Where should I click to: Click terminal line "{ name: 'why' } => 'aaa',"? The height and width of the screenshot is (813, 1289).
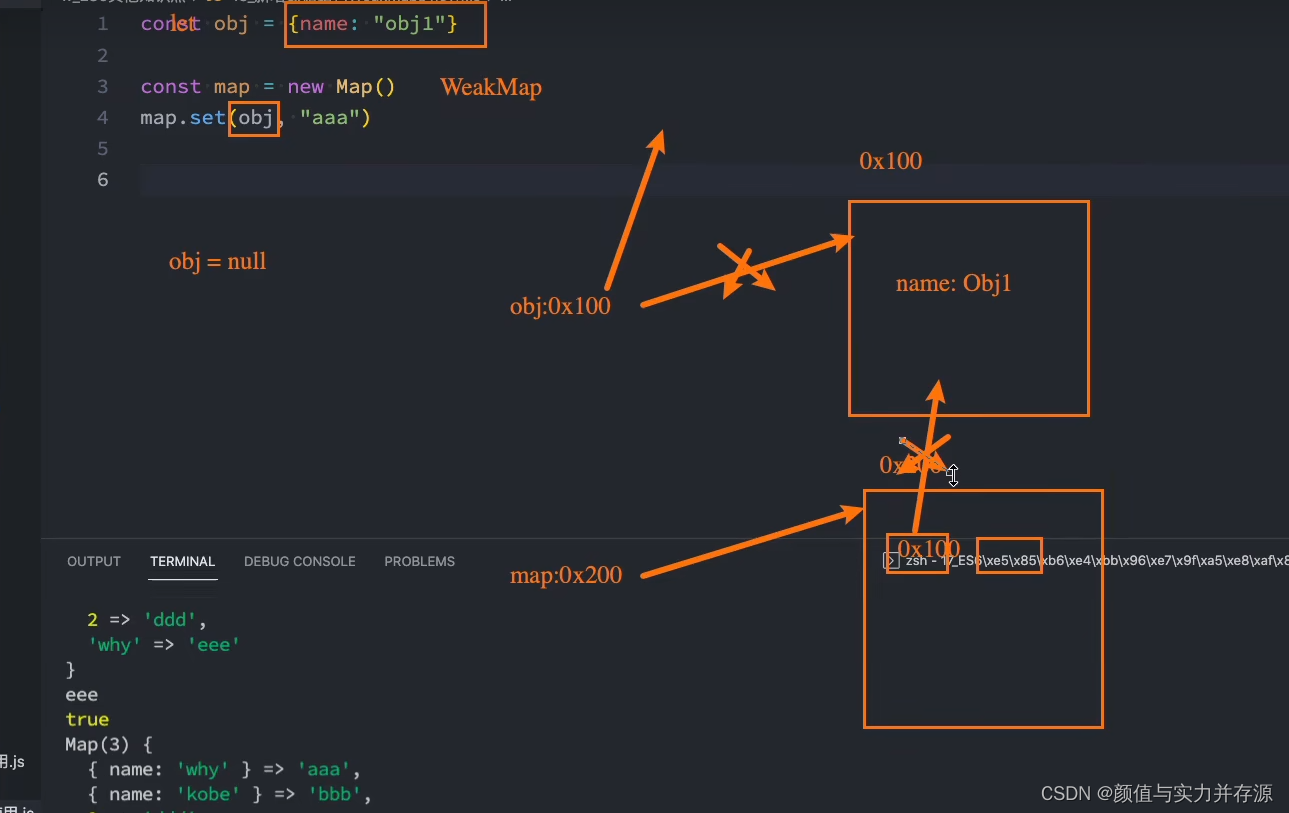tap(224, 769)
